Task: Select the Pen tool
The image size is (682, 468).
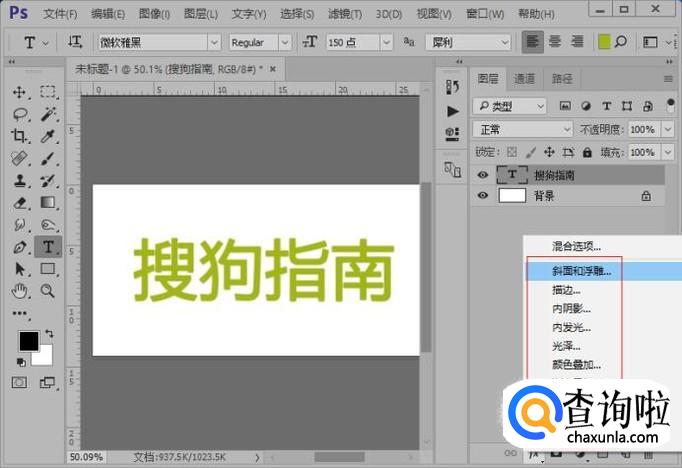Action: (19, 247)
